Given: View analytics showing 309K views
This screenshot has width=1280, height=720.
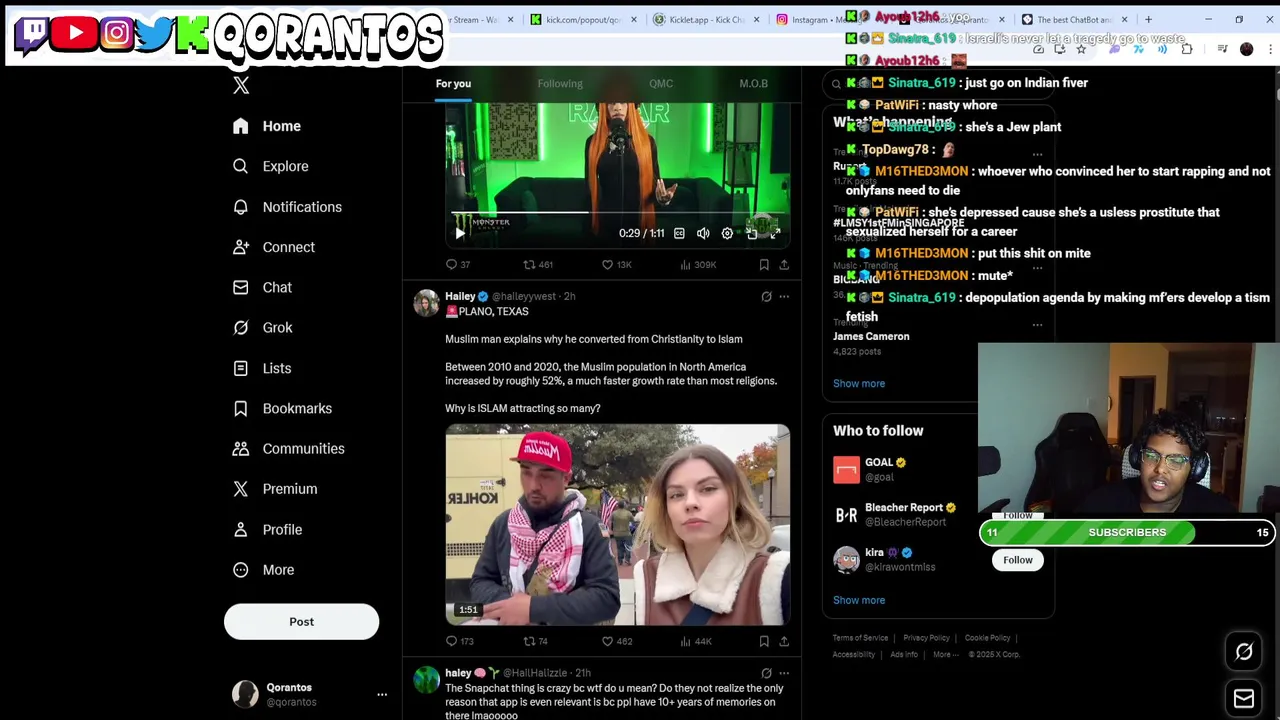Looking at the screenshot, I should [x=697, y=265].
